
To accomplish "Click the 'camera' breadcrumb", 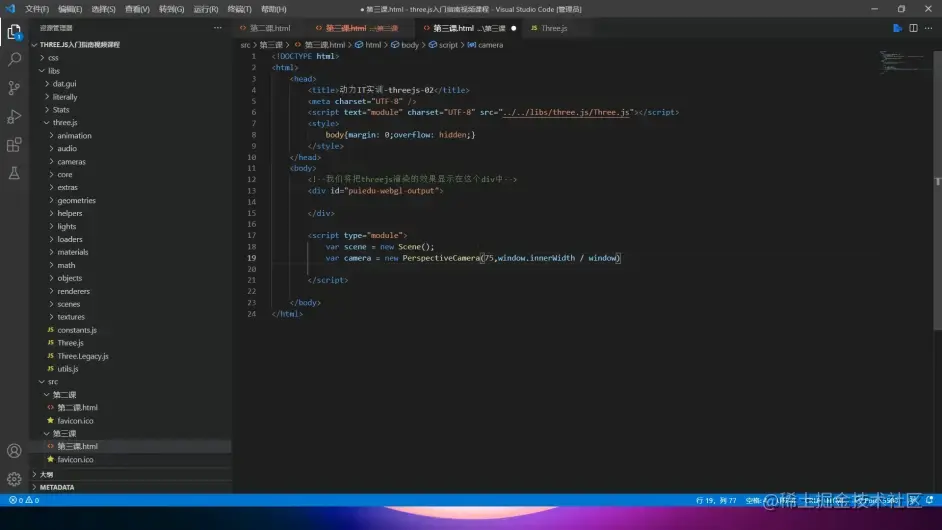I will click(x=490, y=45).
